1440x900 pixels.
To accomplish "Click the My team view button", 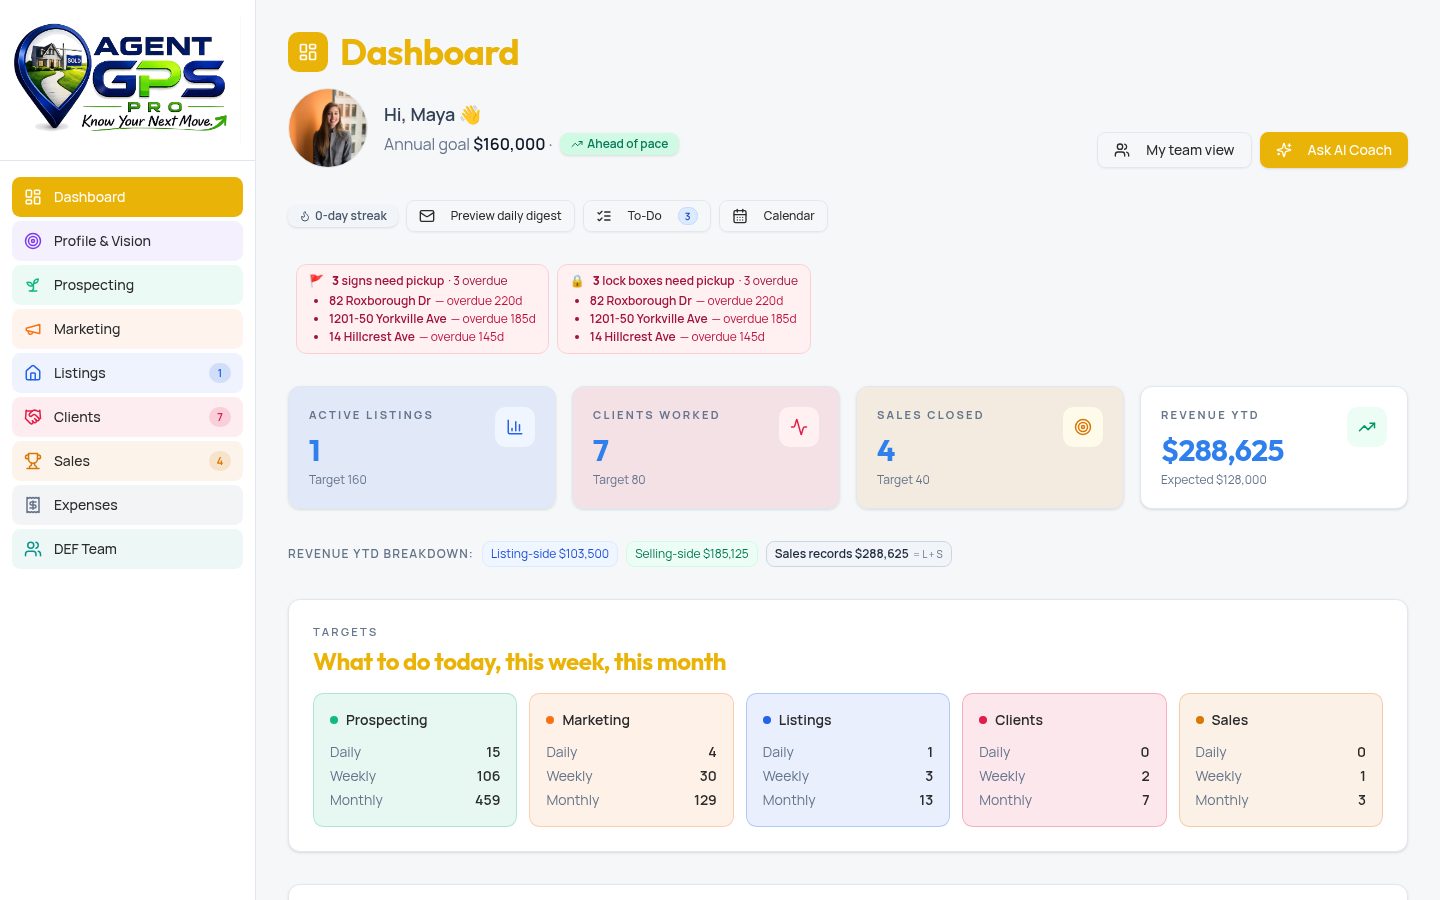I will tap(1174, 150).
